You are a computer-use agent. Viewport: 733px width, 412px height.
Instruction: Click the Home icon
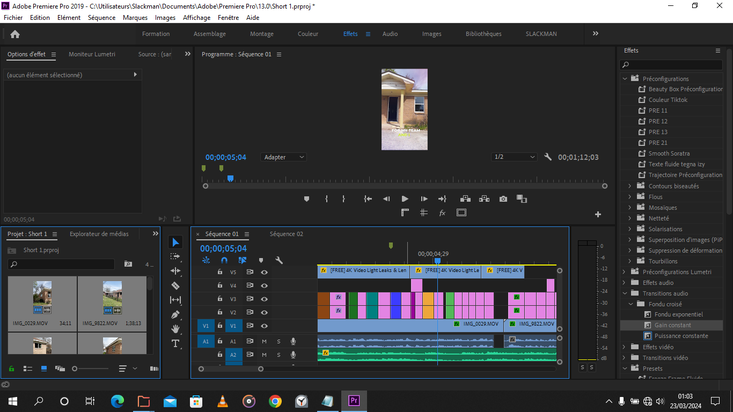(15, 34)
